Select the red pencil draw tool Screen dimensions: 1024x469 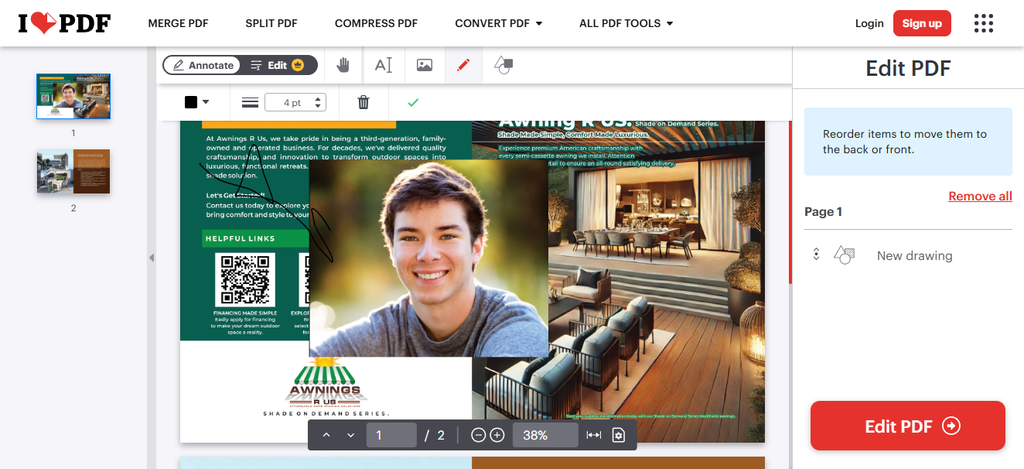[x=462, y=65]
